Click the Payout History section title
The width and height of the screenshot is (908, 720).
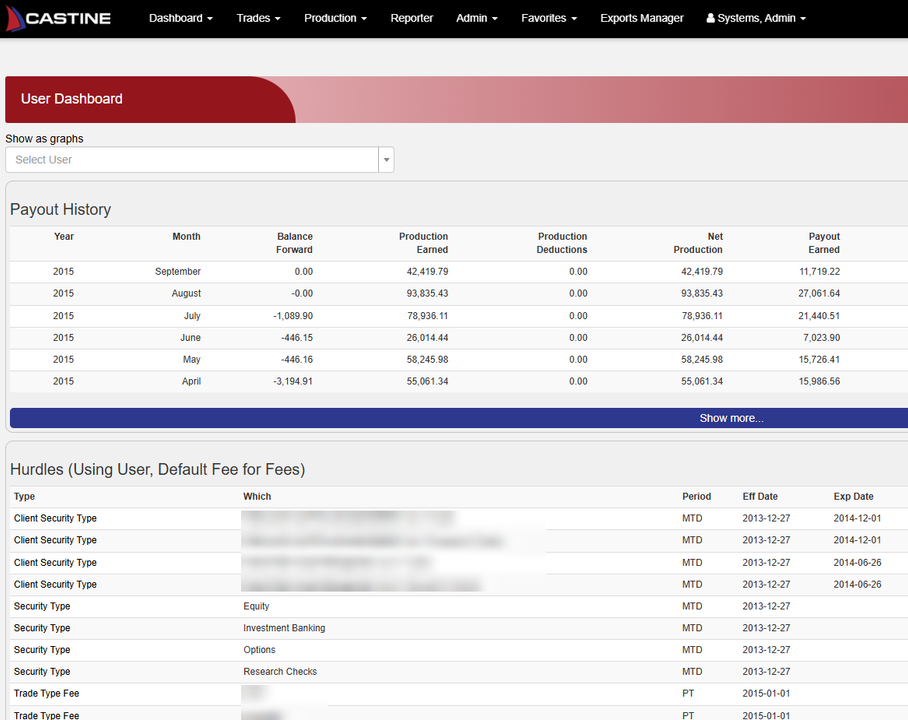(x=60, y=210)
